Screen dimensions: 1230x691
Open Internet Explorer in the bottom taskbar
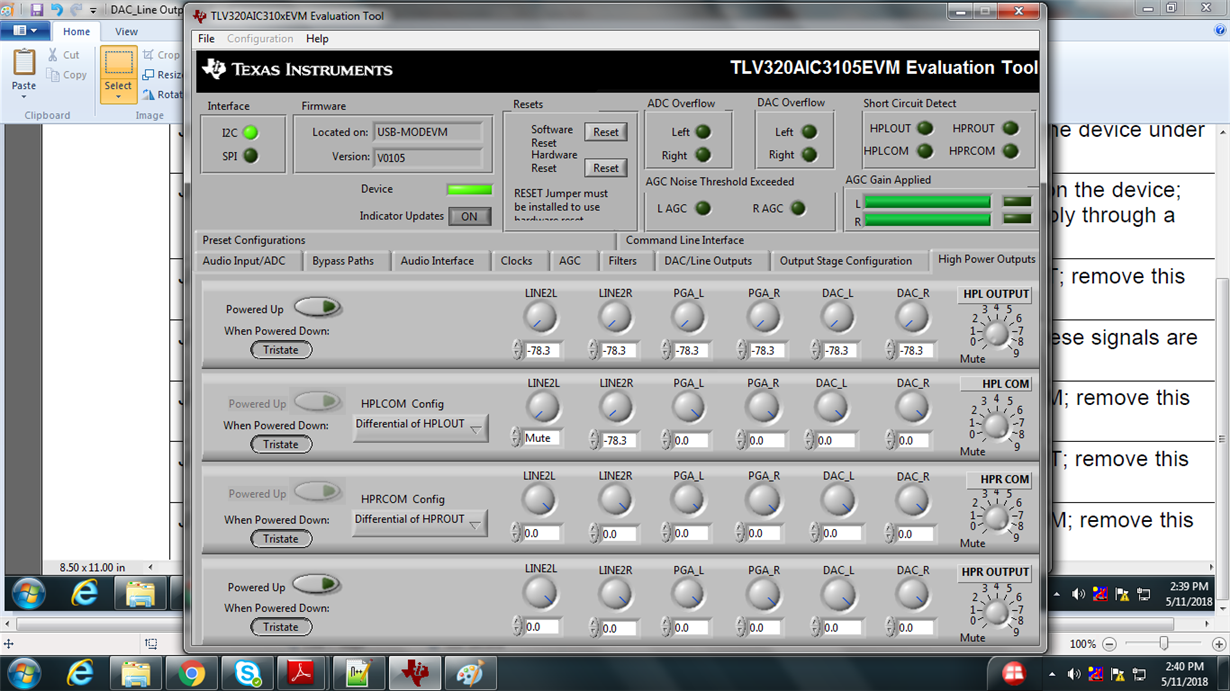(x=80, y=674)
